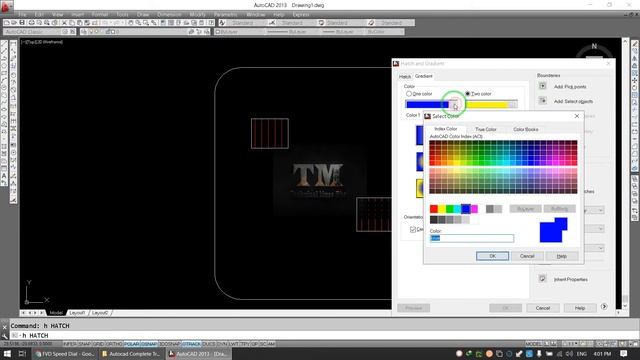Select the Multiline Text A tool
640x360 pixels.
pos(4,176)
